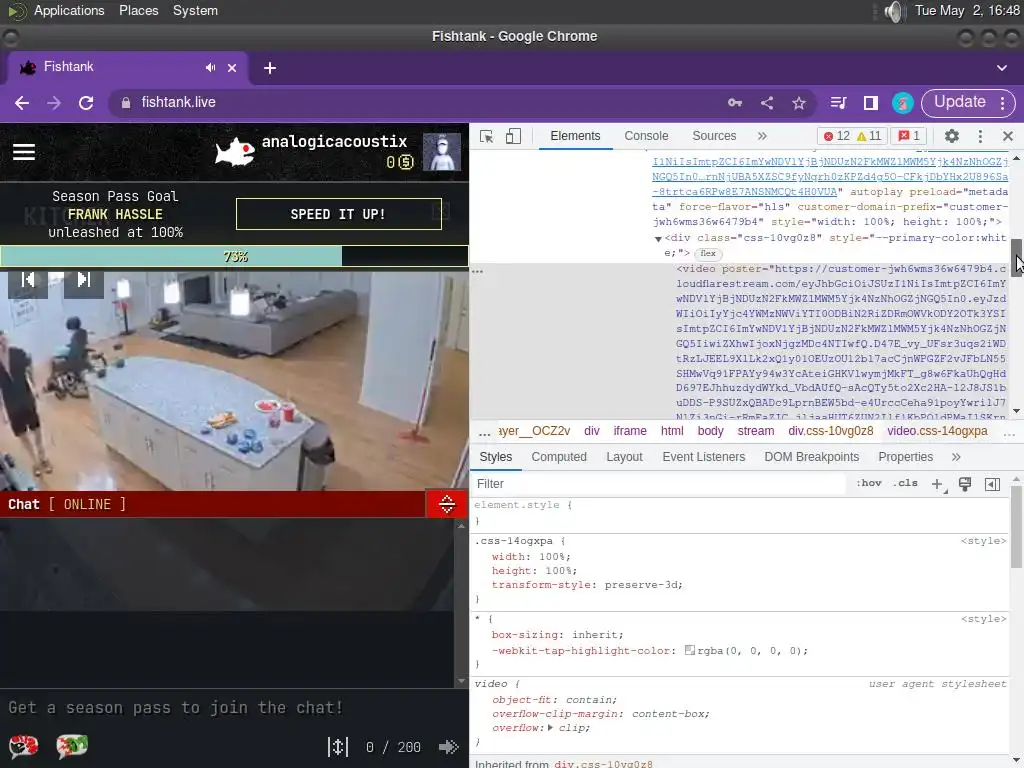
Task: Open the hamburger menu on Fishtank
Action: click(24, 152)
